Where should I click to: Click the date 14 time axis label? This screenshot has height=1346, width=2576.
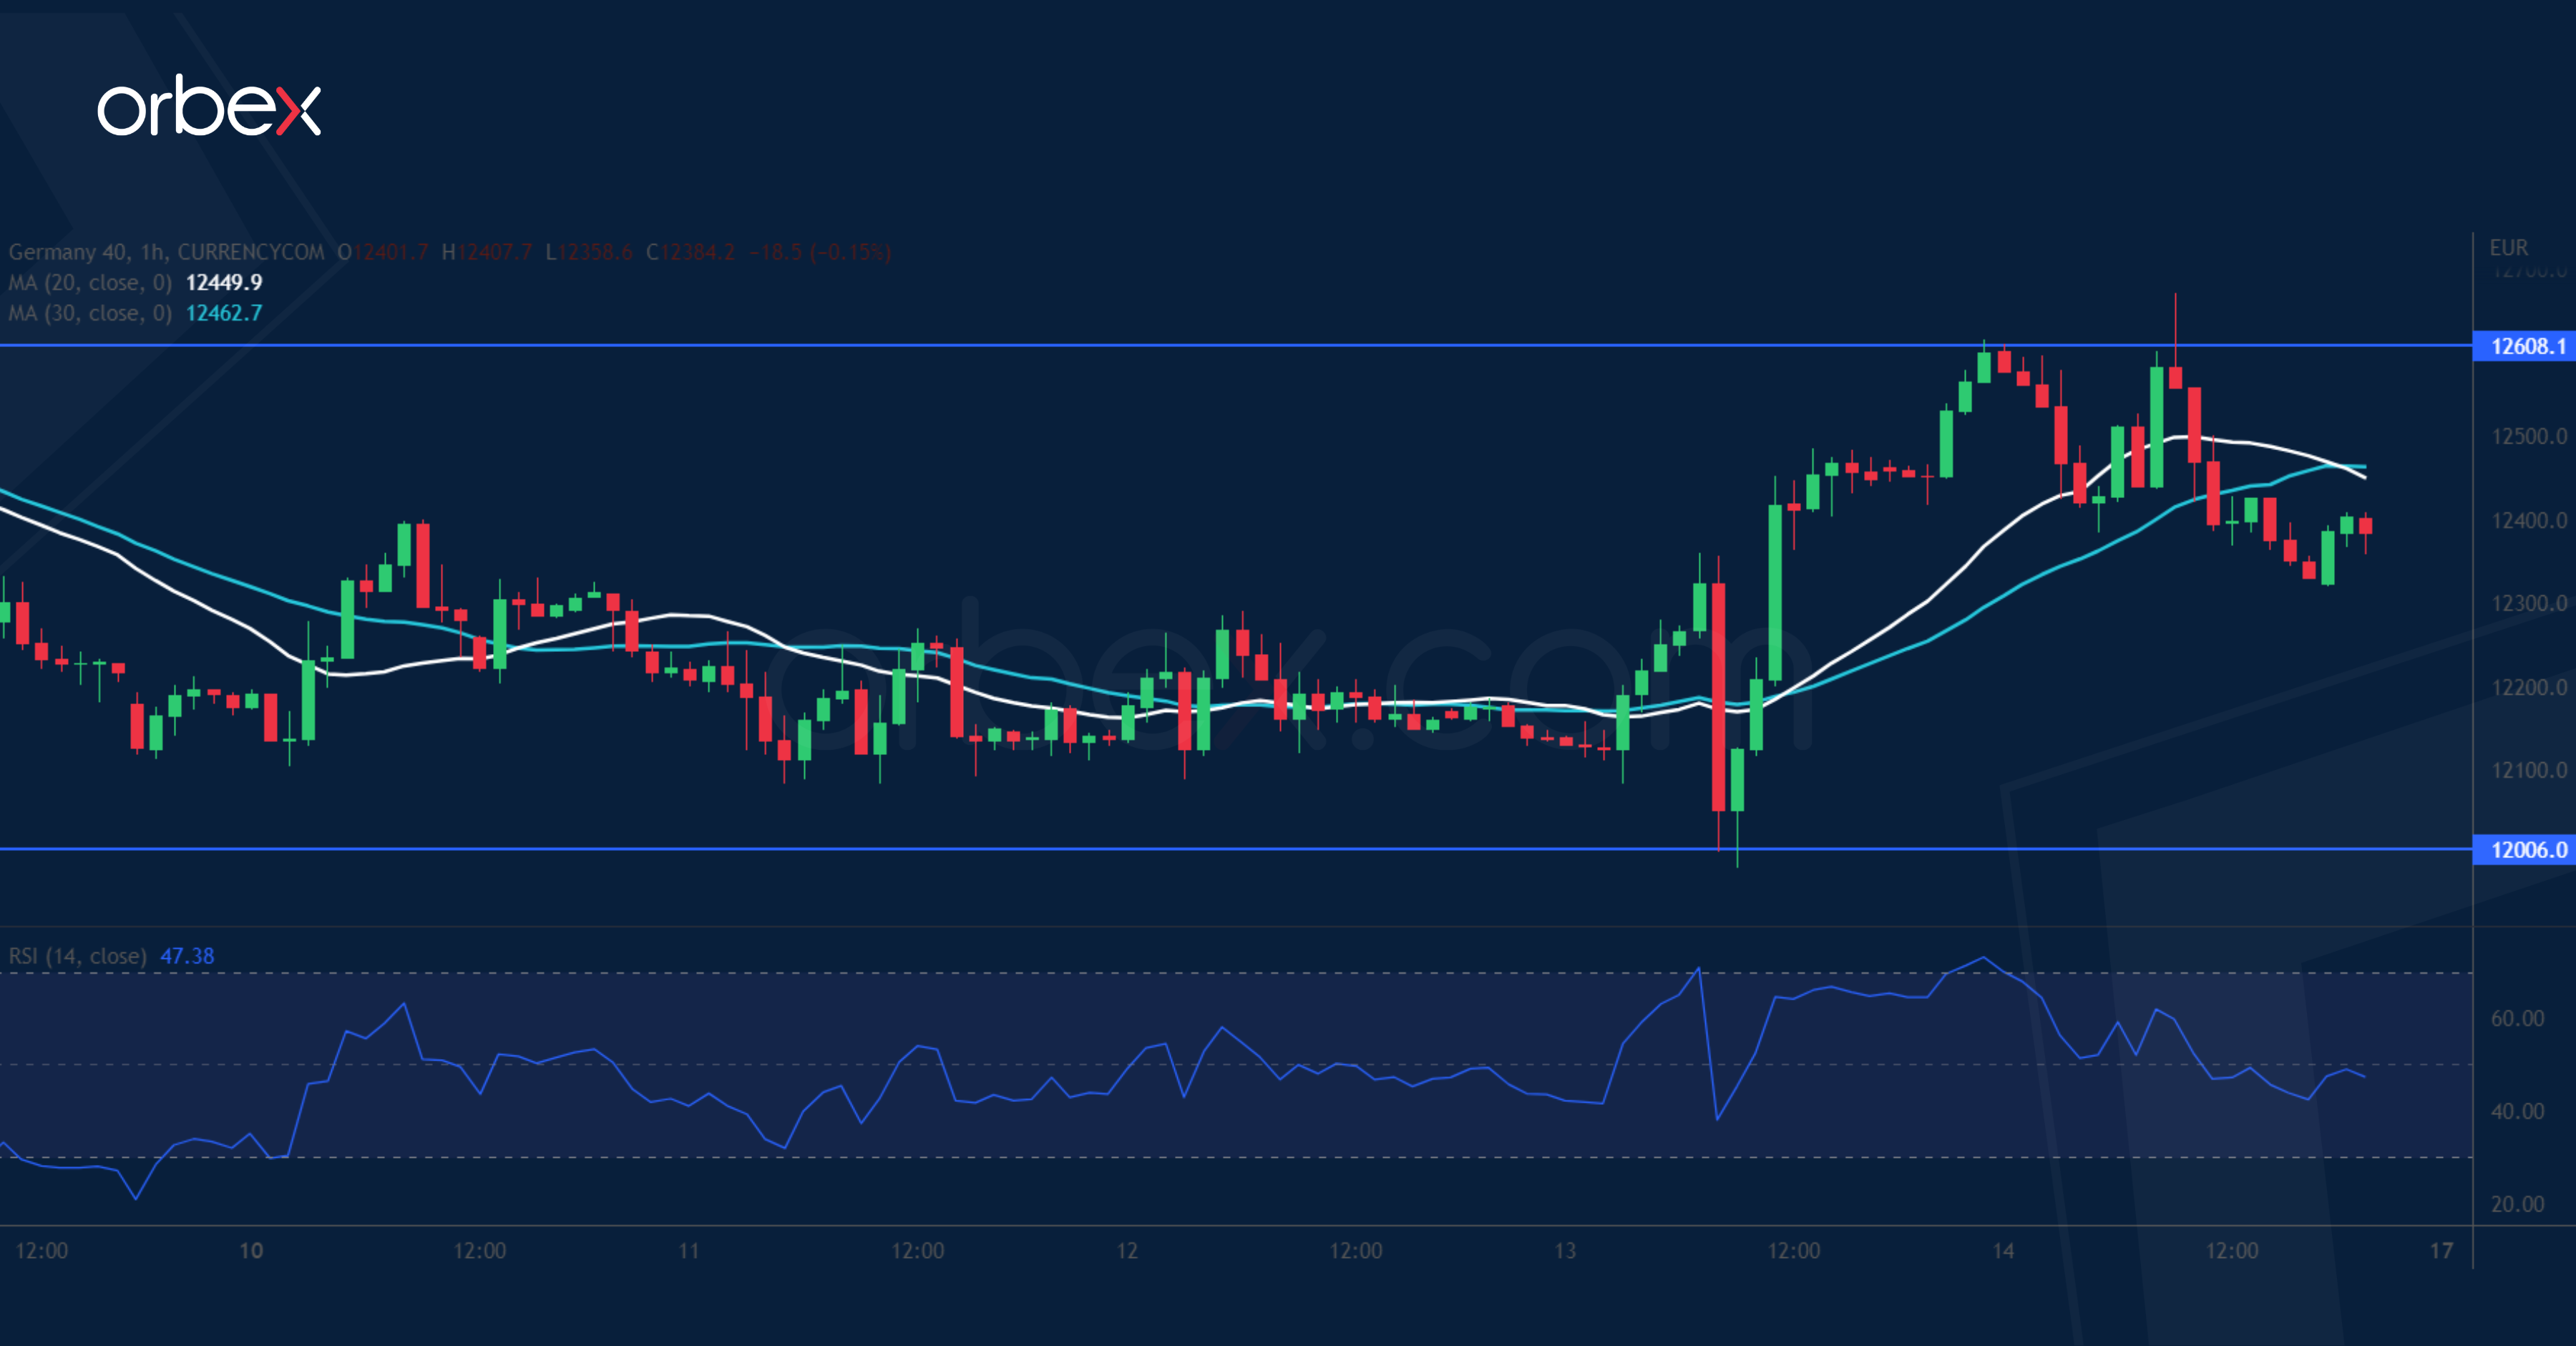click(x=2003, y=1251)
